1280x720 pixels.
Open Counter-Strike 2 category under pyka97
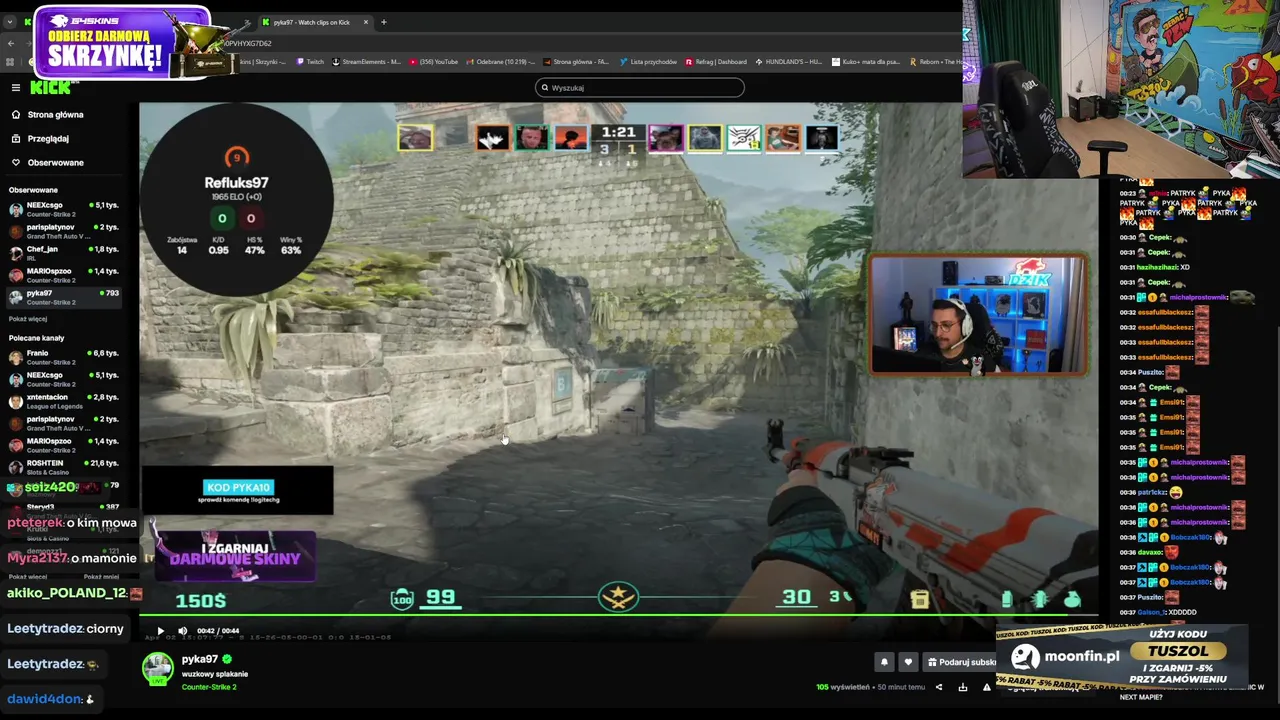pyautogui.click(x=209, y=688)
